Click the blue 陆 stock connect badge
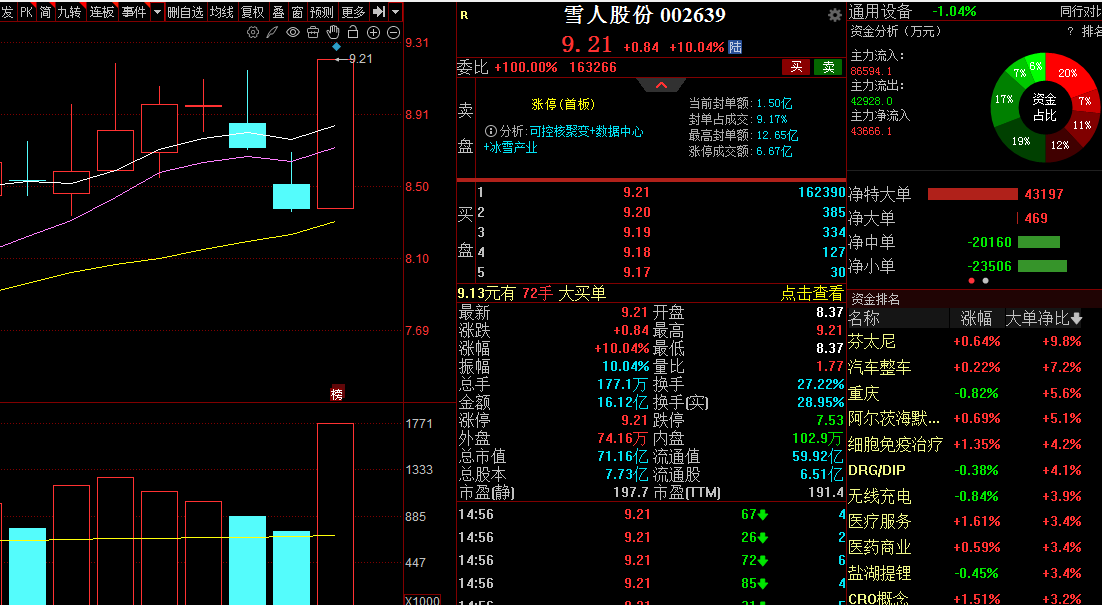 [735, 46]
